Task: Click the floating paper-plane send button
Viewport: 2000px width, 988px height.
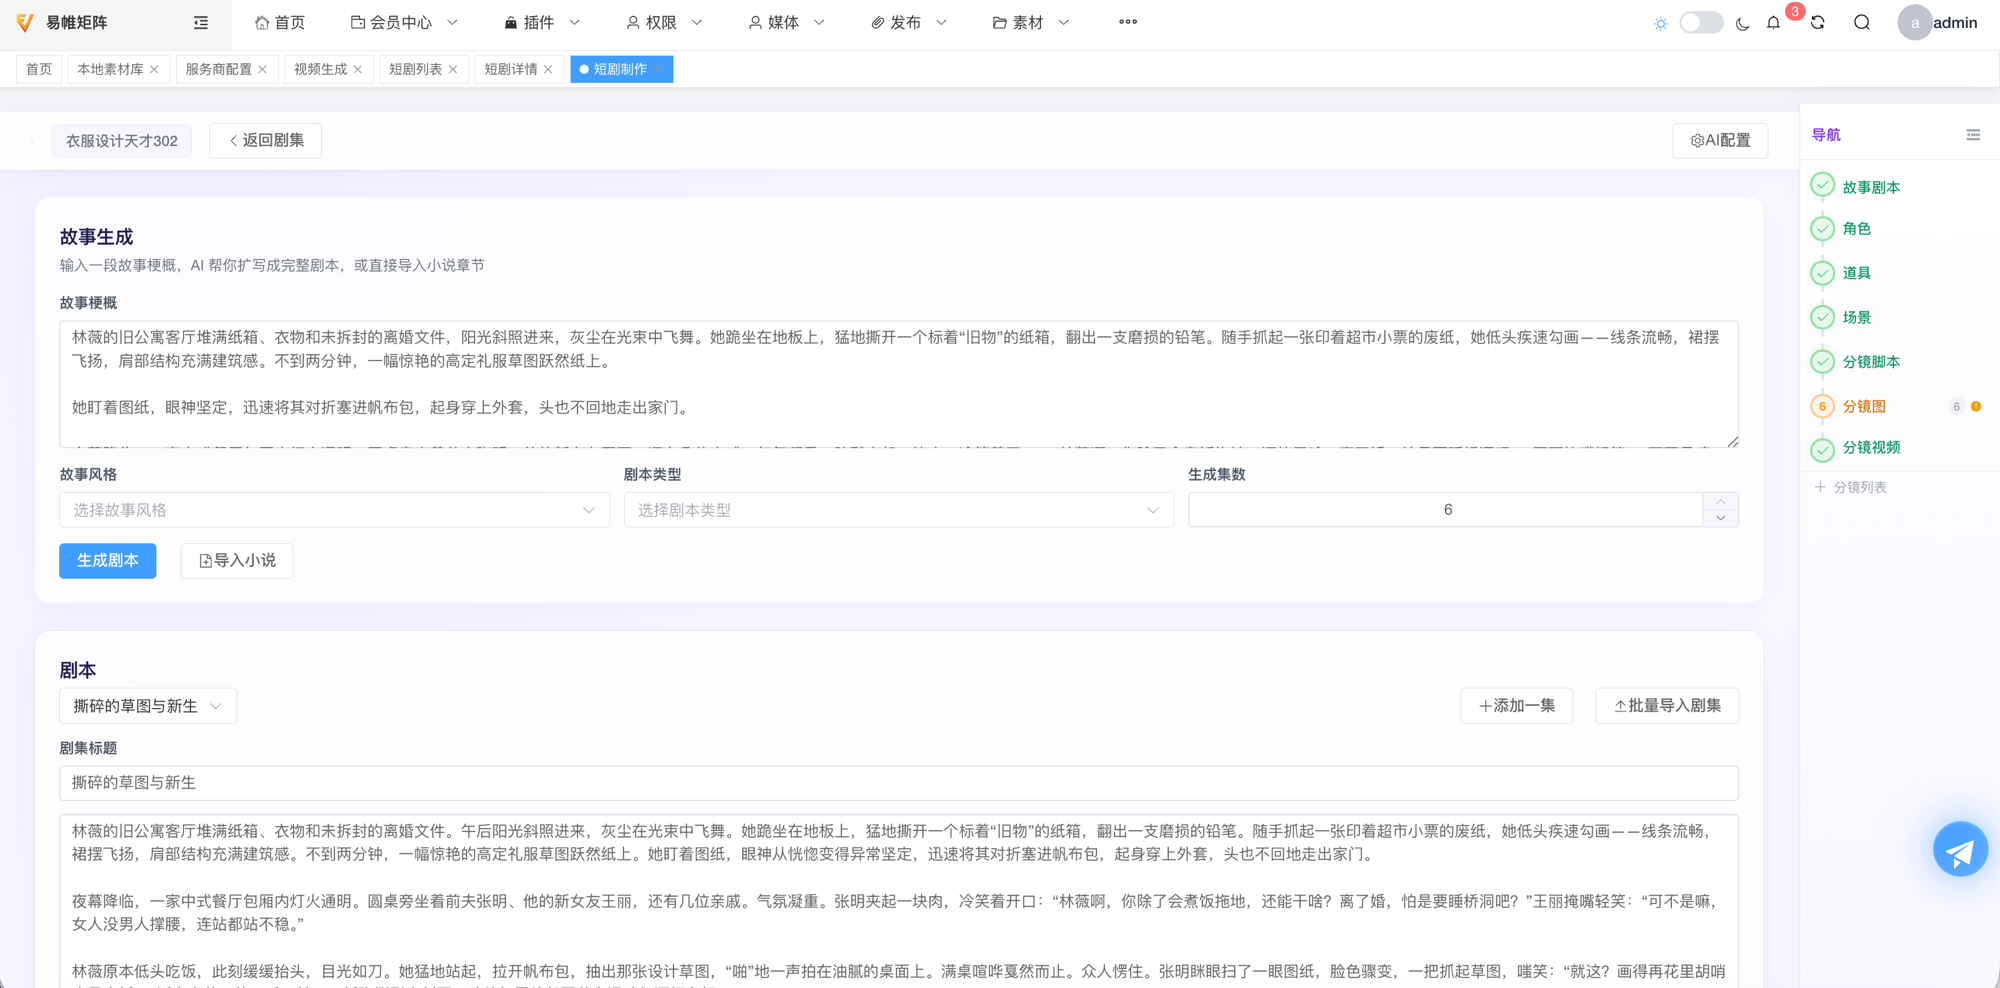Action: pos(1960,850)
